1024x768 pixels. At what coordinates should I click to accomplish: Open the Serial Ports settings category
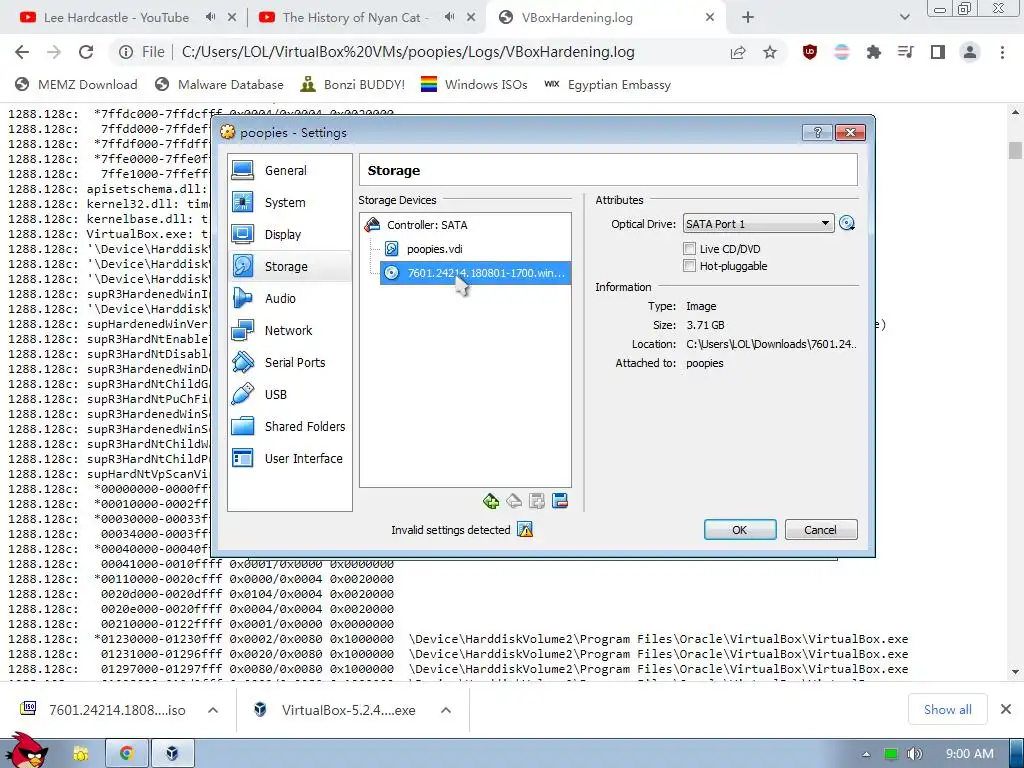[x=289, y=362]
